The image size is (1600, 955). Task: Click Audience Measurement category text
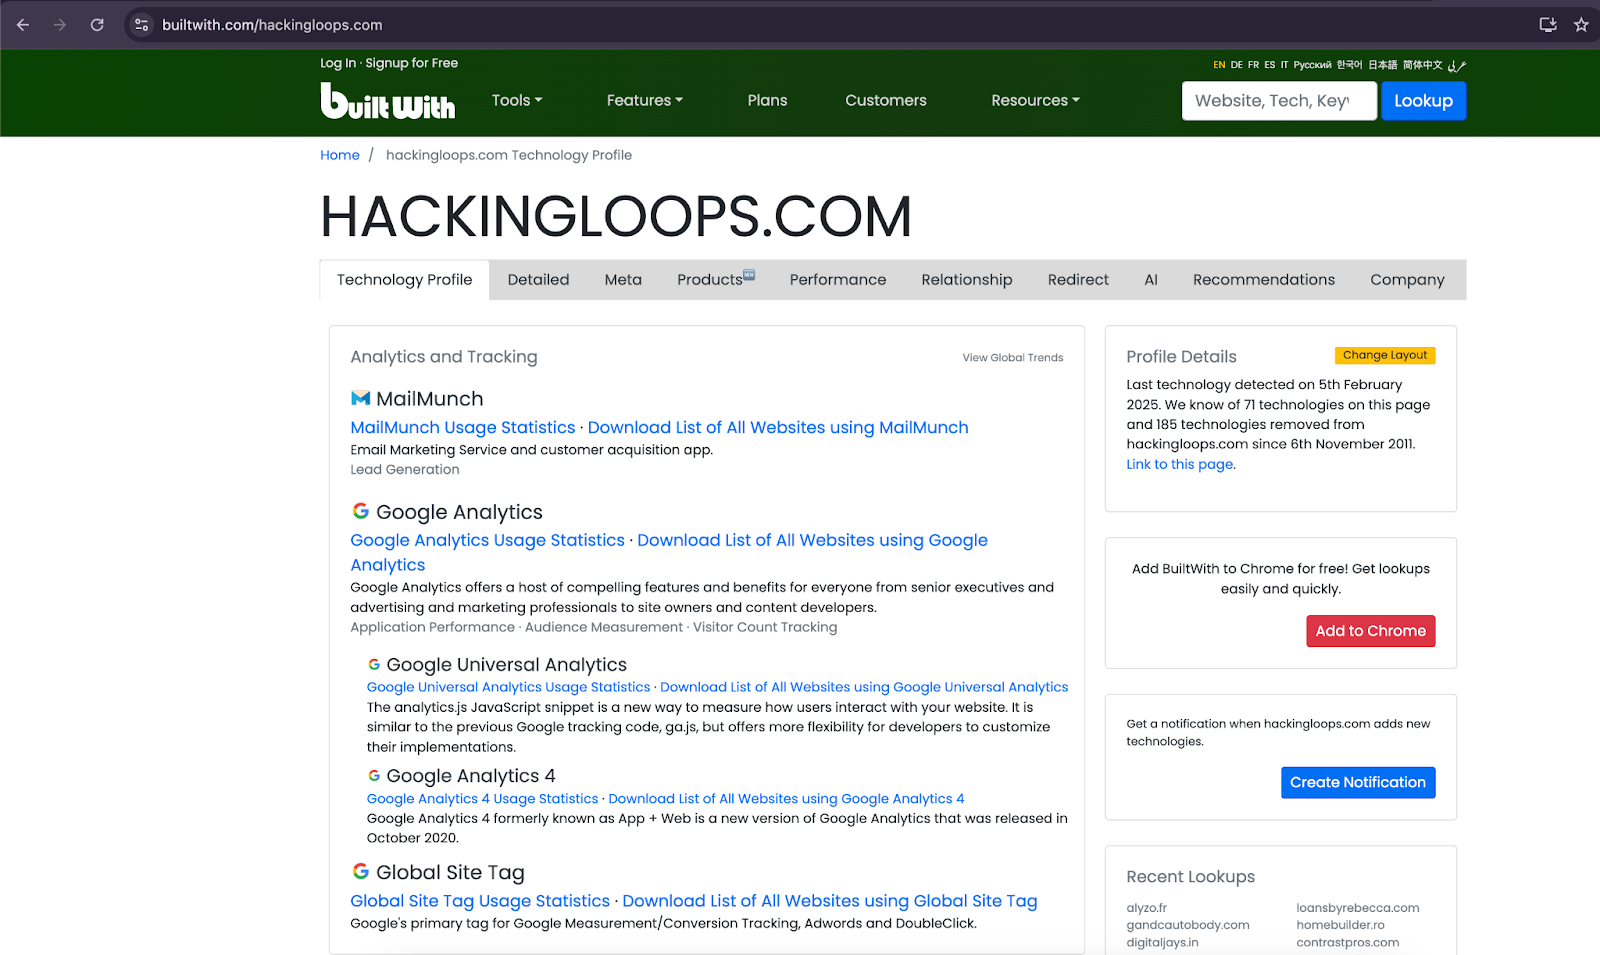coord(604,627)
